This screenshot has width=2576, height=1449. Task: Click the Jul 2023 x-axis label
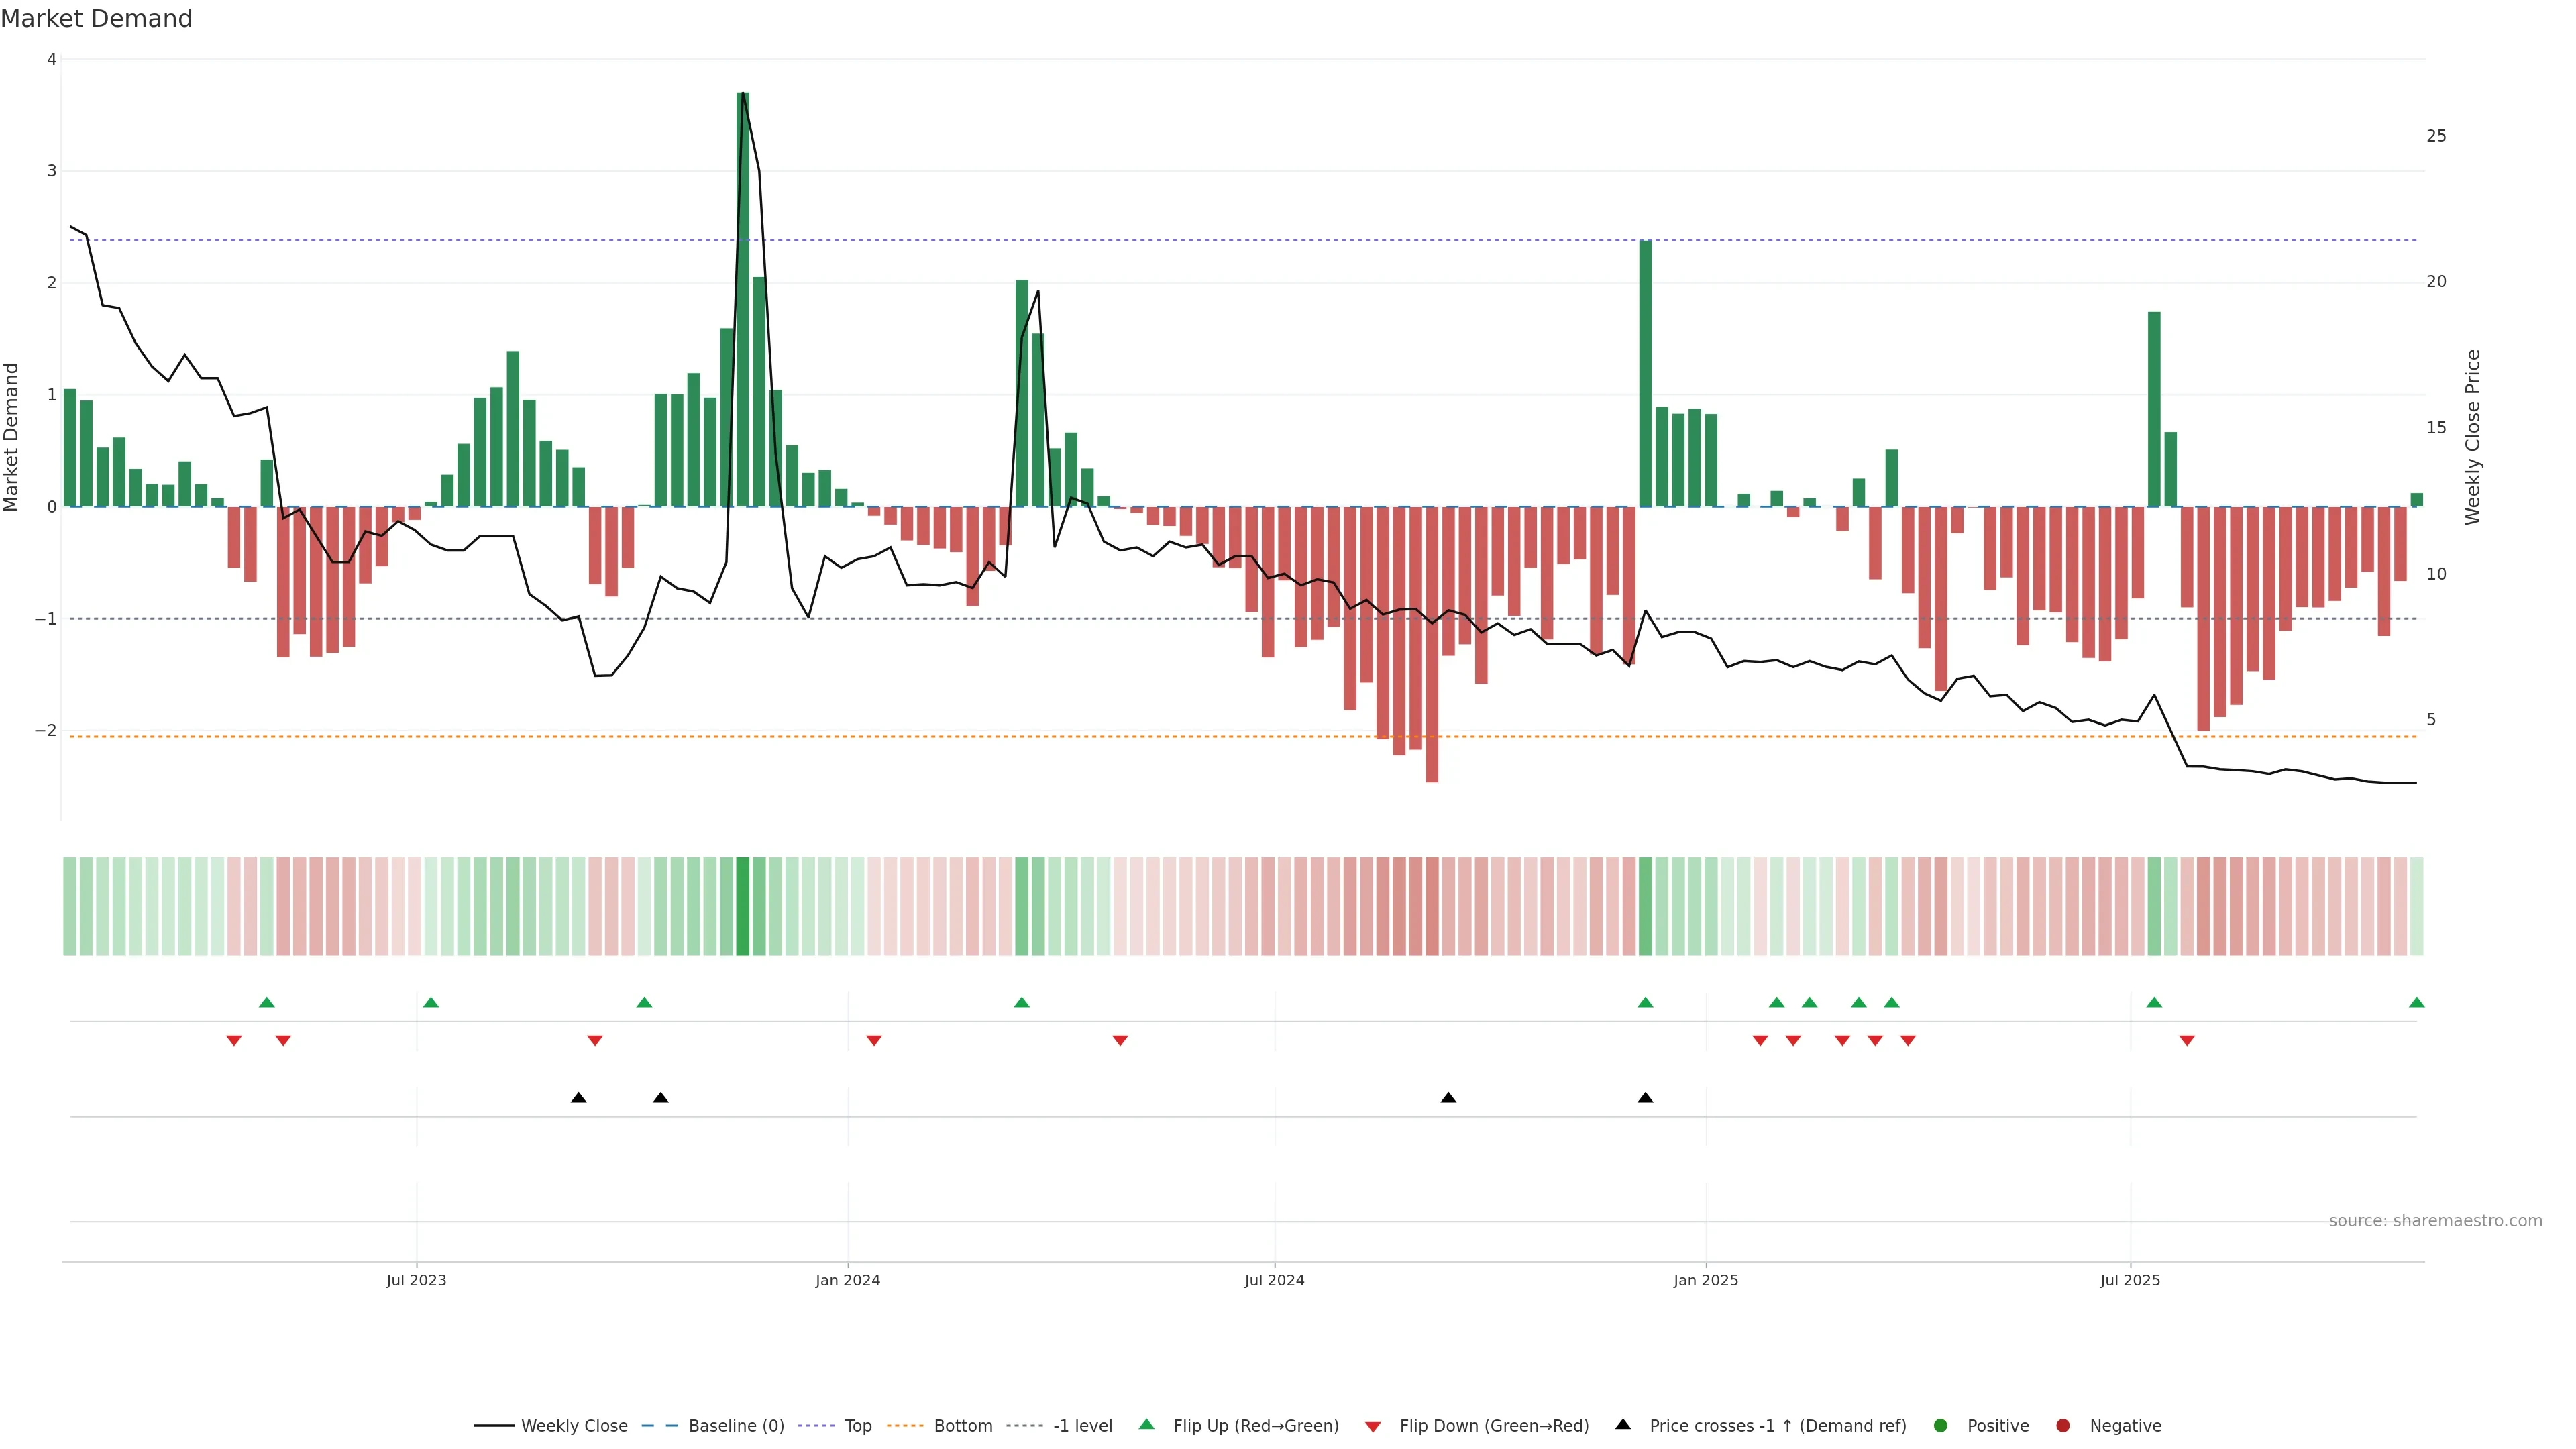point(416,1280)
